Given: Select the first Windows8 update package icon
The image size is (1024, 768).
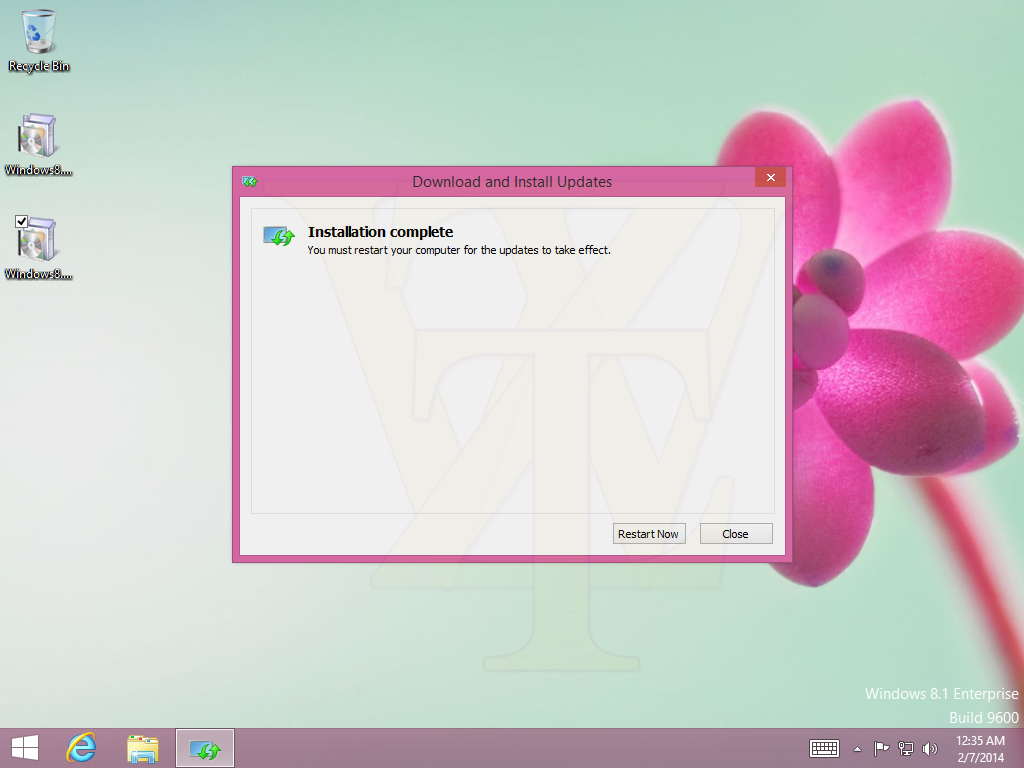Looking at the screenshot, I should [x=38, y=144].
